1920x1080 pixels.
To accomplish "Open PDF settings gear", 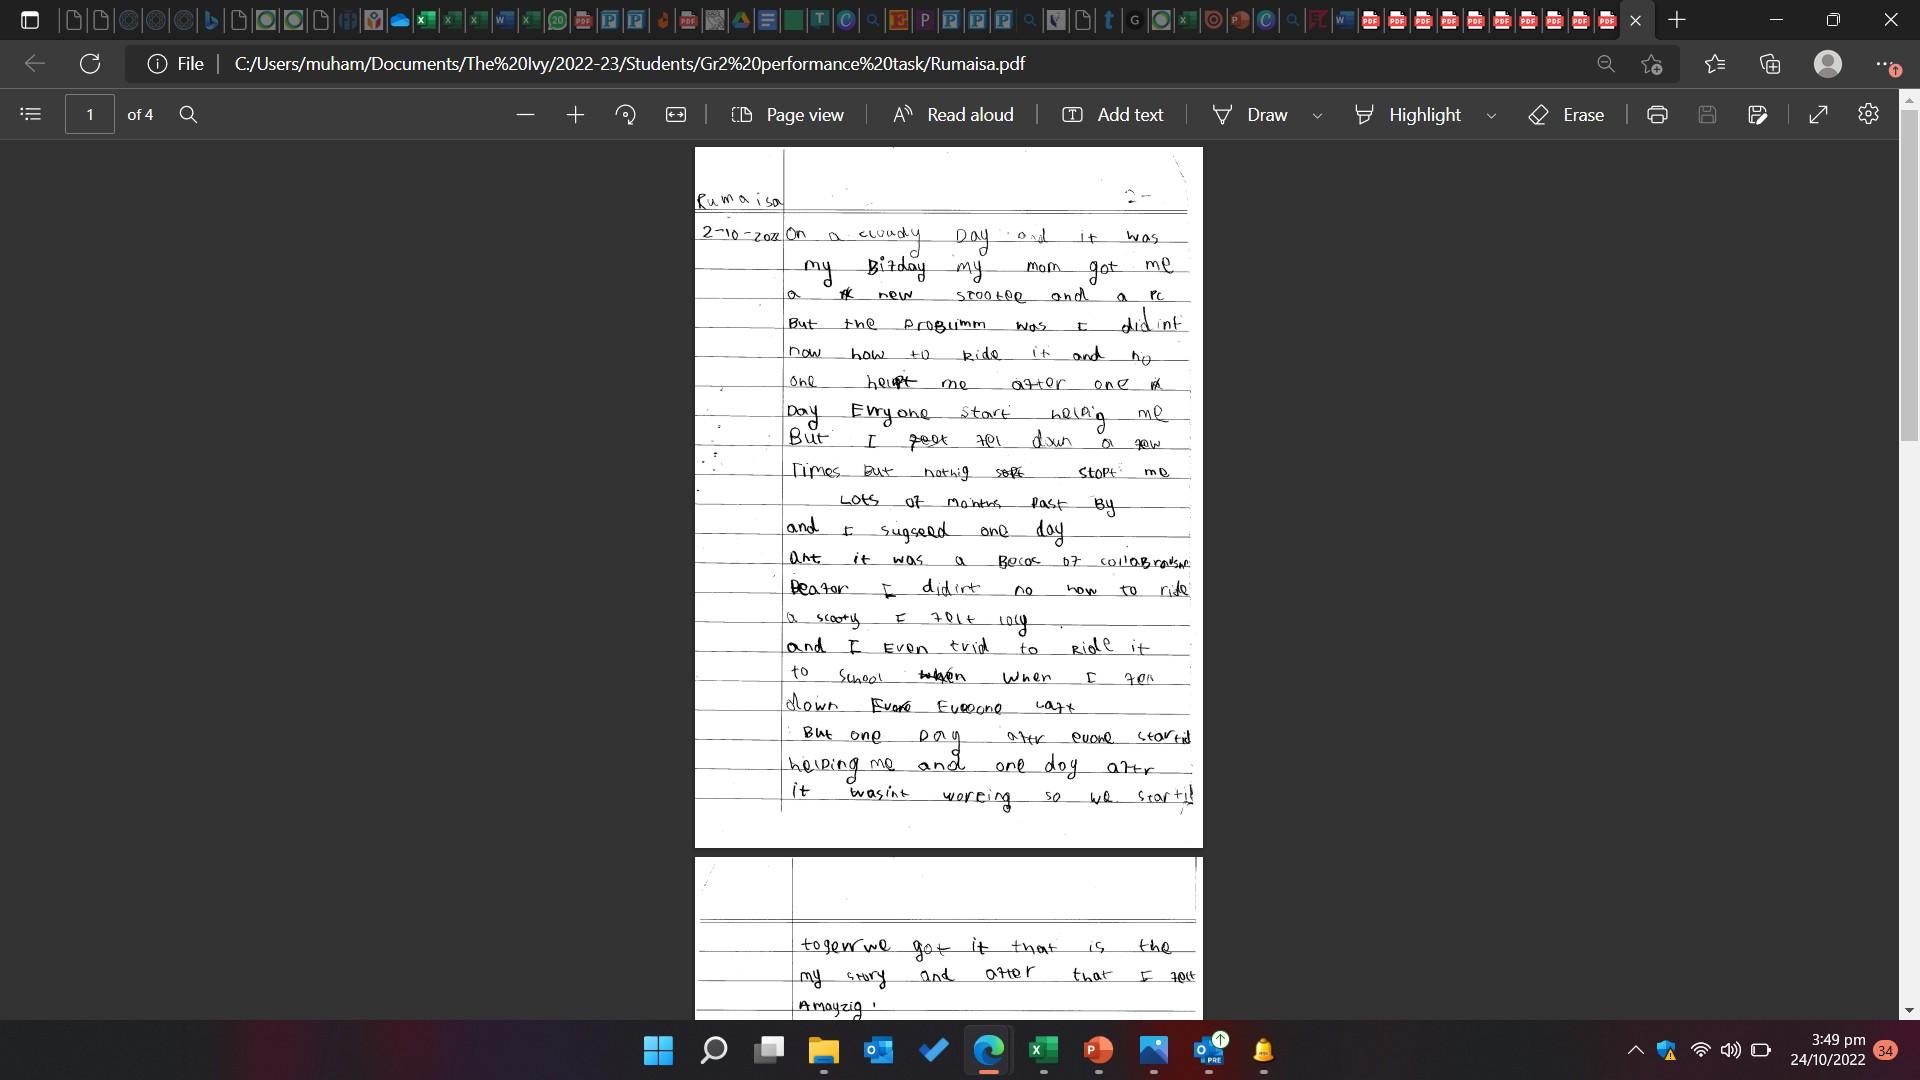I will [x=1868, y=114].
